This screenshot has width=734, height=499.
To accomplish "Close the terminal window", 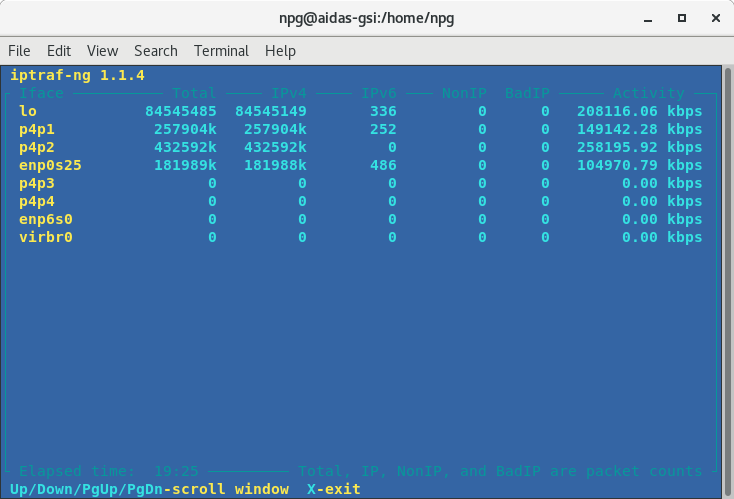I will (x=715, y=18).
